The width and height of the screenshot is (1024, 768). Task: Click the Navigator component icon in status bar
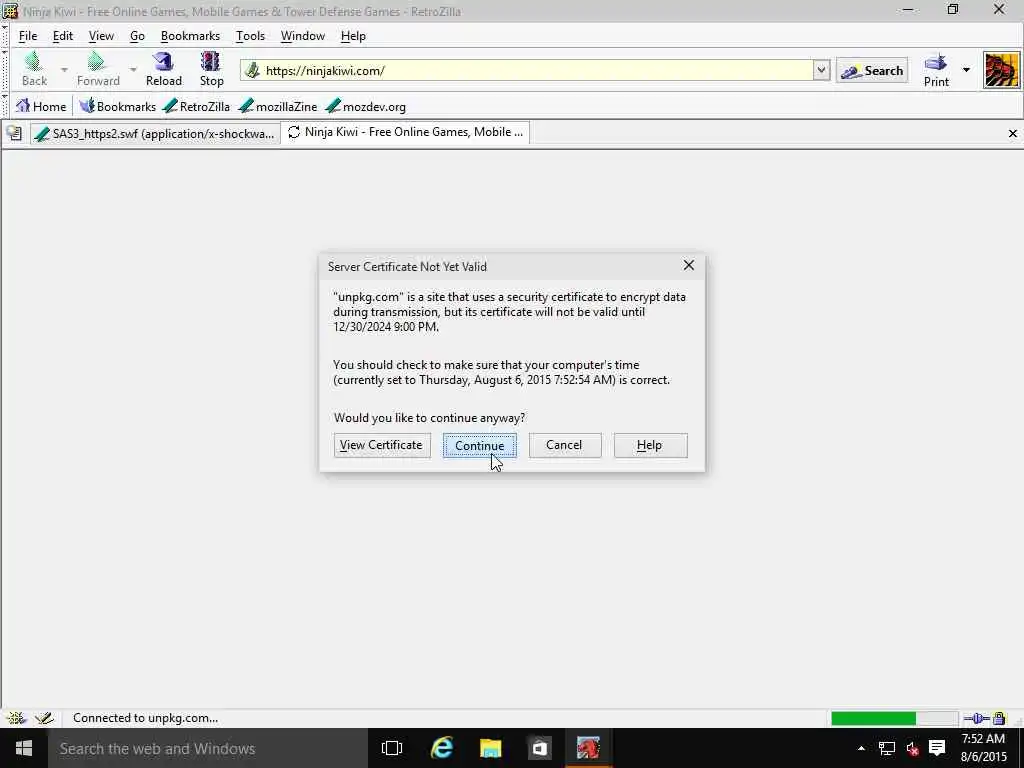tap(16, 718)
